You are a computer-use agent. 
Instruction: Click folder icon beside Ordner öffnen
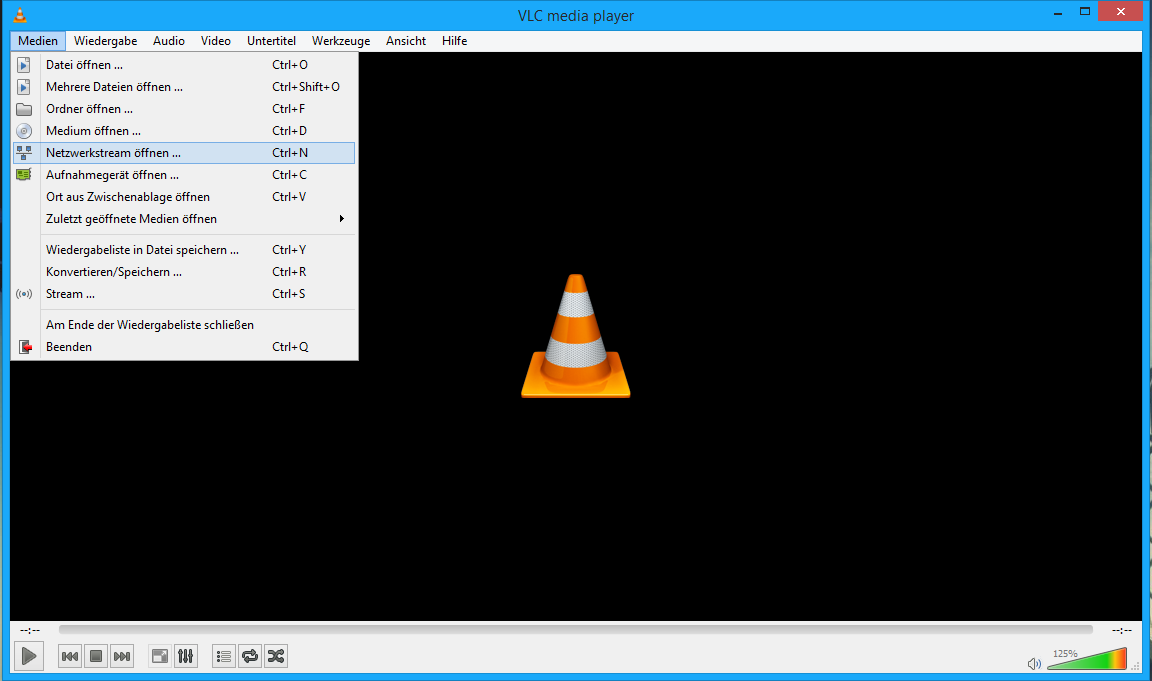(x=24, y=109)
